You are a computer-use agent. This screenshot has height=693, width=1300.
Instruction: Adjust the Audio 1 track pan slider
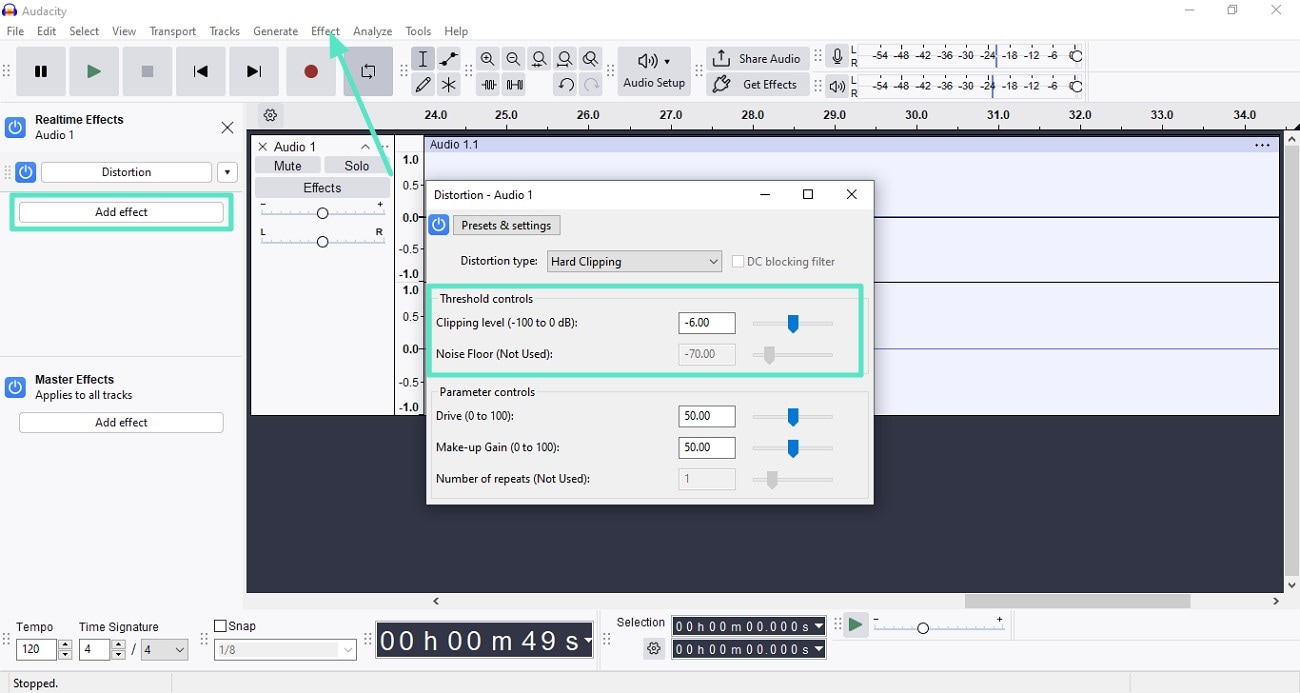(322, 241)
